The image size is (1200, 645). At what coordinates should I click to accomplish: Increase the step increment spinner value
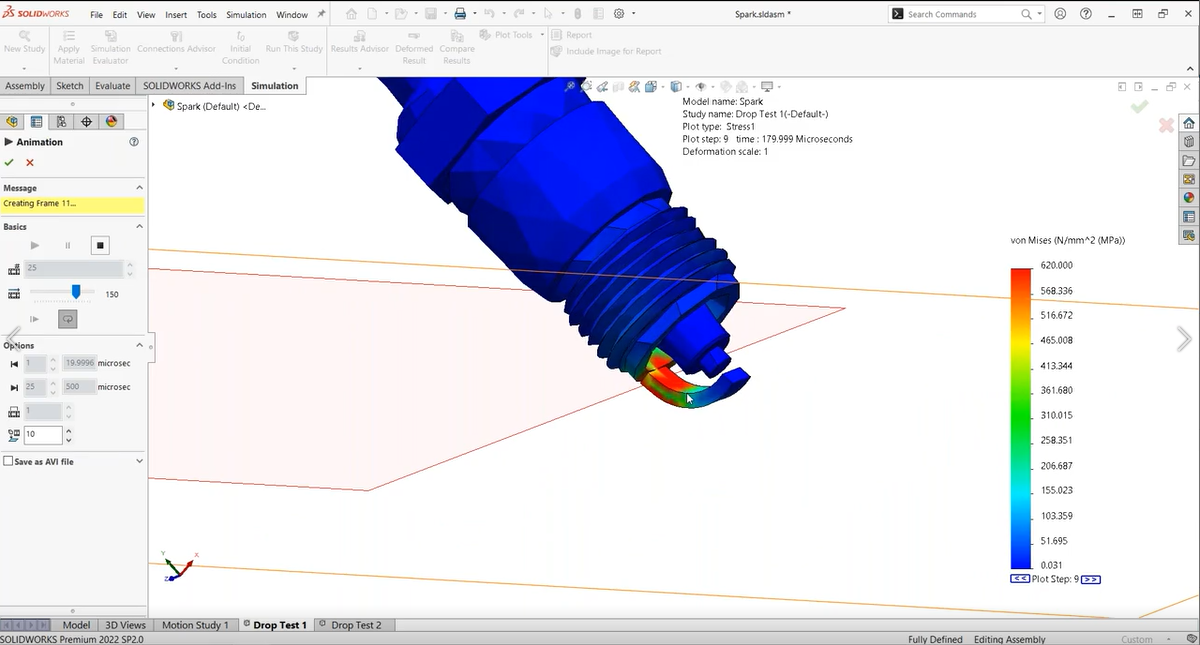coord(68,431)
